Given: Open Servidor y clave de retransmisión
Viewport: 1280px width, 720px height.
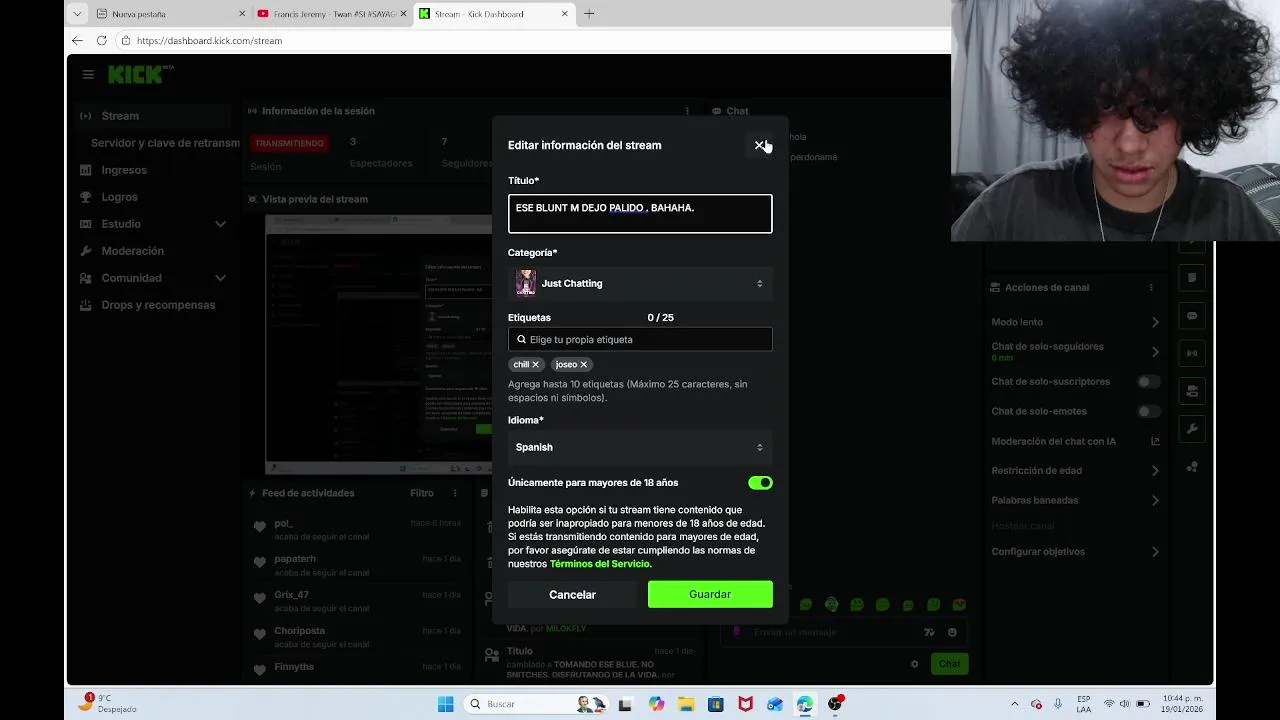Looking at the screenshot, I should point(165,143).
